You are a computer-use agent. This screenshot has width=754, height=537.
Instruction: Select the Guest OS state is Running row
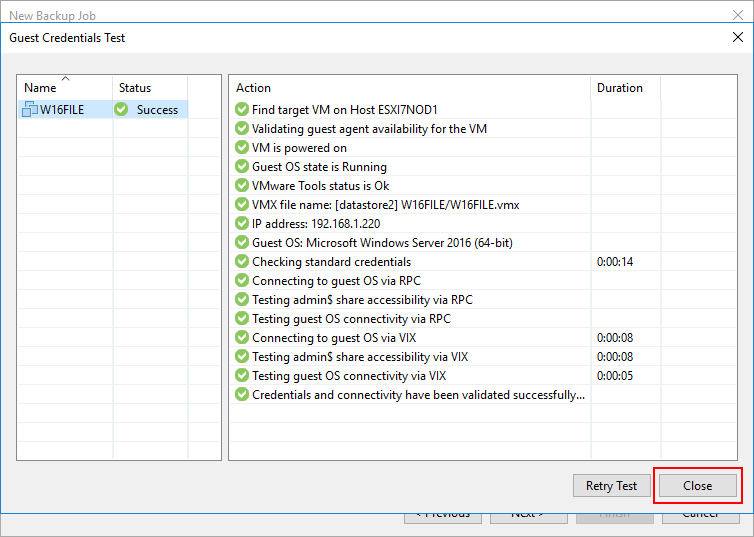319,167
